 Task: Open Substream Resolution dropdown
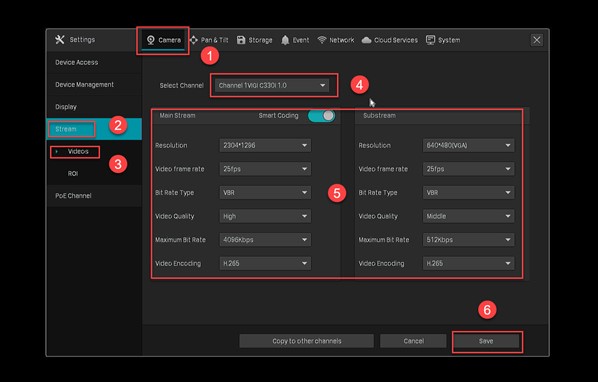(468, 145)
